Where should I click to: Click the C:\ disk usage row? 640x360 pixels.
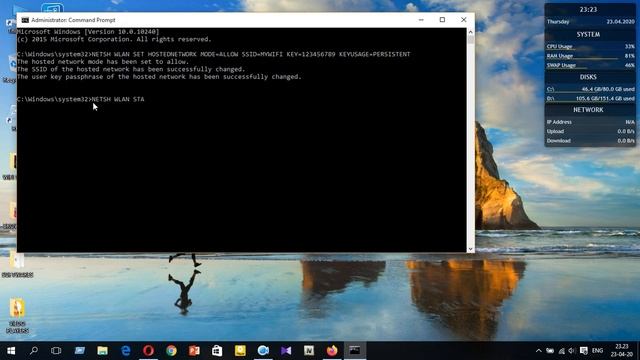click(590, 89)
